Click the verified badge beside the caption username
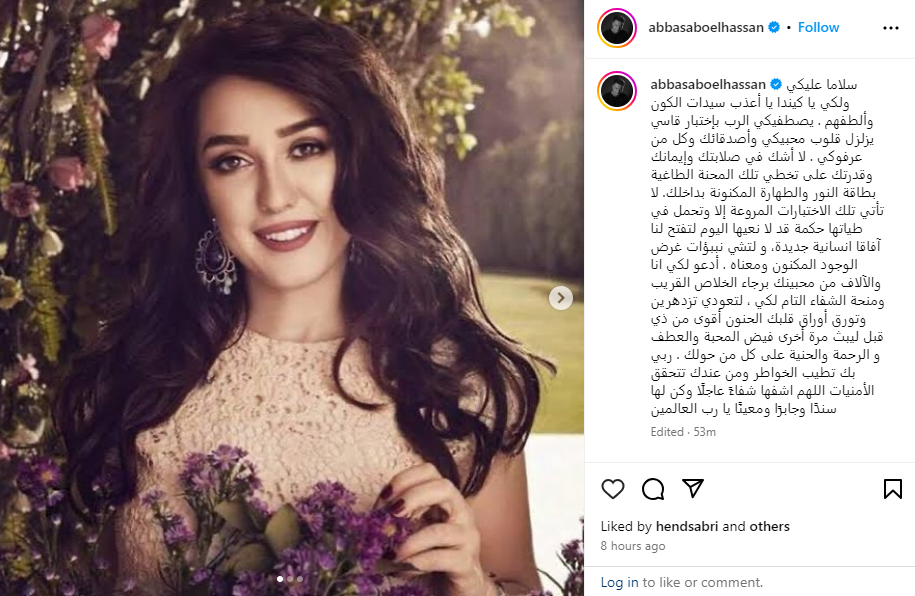The width and height of the screenshot is (915, 596). (x=776, y=85)
